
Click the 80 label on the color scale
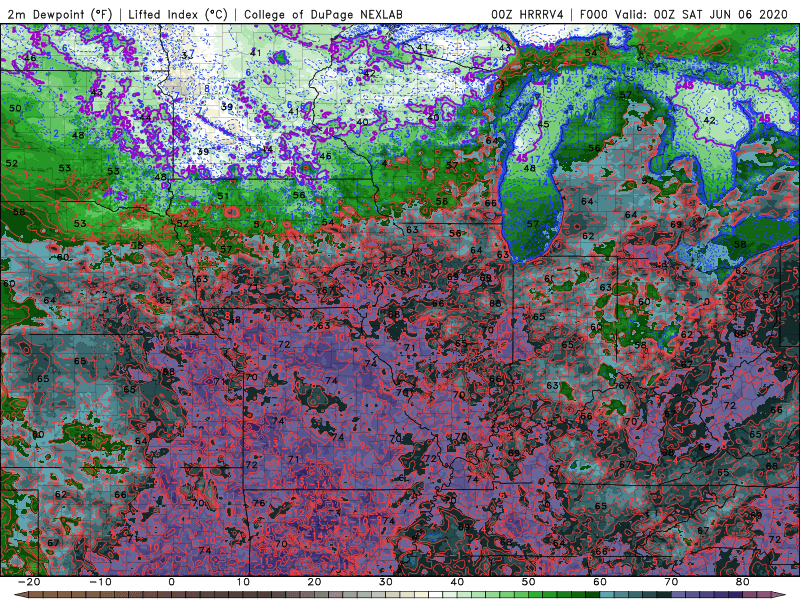coord(743,582)
